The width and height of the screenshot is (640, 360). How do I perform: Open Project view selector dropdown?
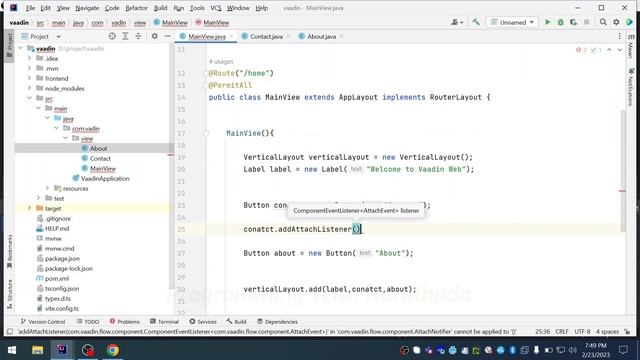(x=41, y=36)
